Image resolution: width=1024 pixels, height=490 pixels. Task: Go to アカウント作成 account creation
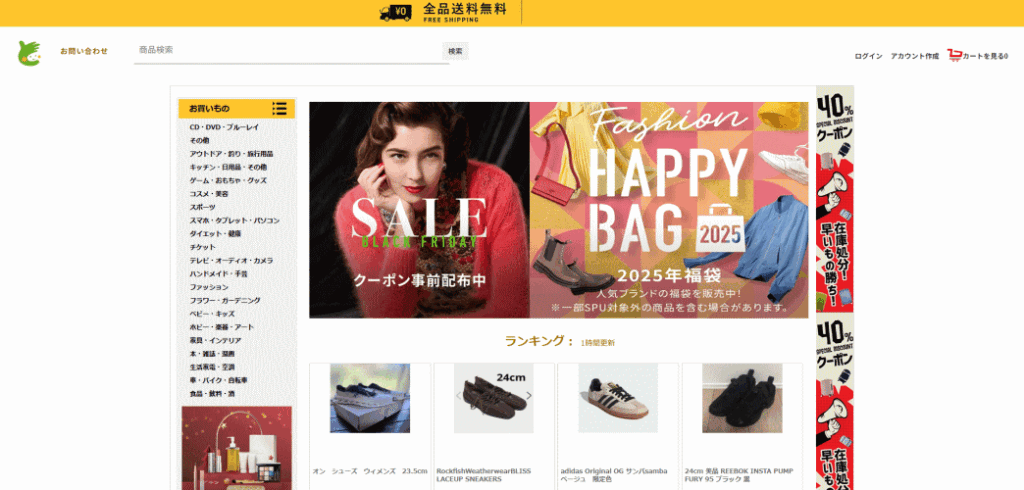(x=914, y=56)
